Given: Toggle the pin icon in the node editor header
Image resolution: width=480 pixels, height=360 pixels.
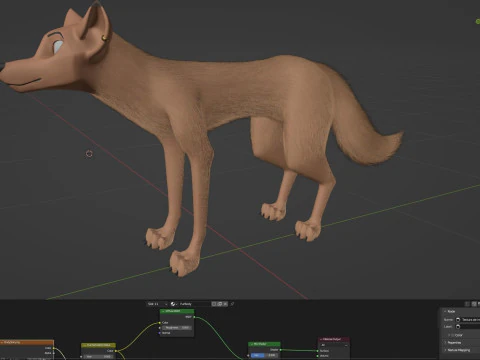Looking at the screenshot, I should coord(232,304).
